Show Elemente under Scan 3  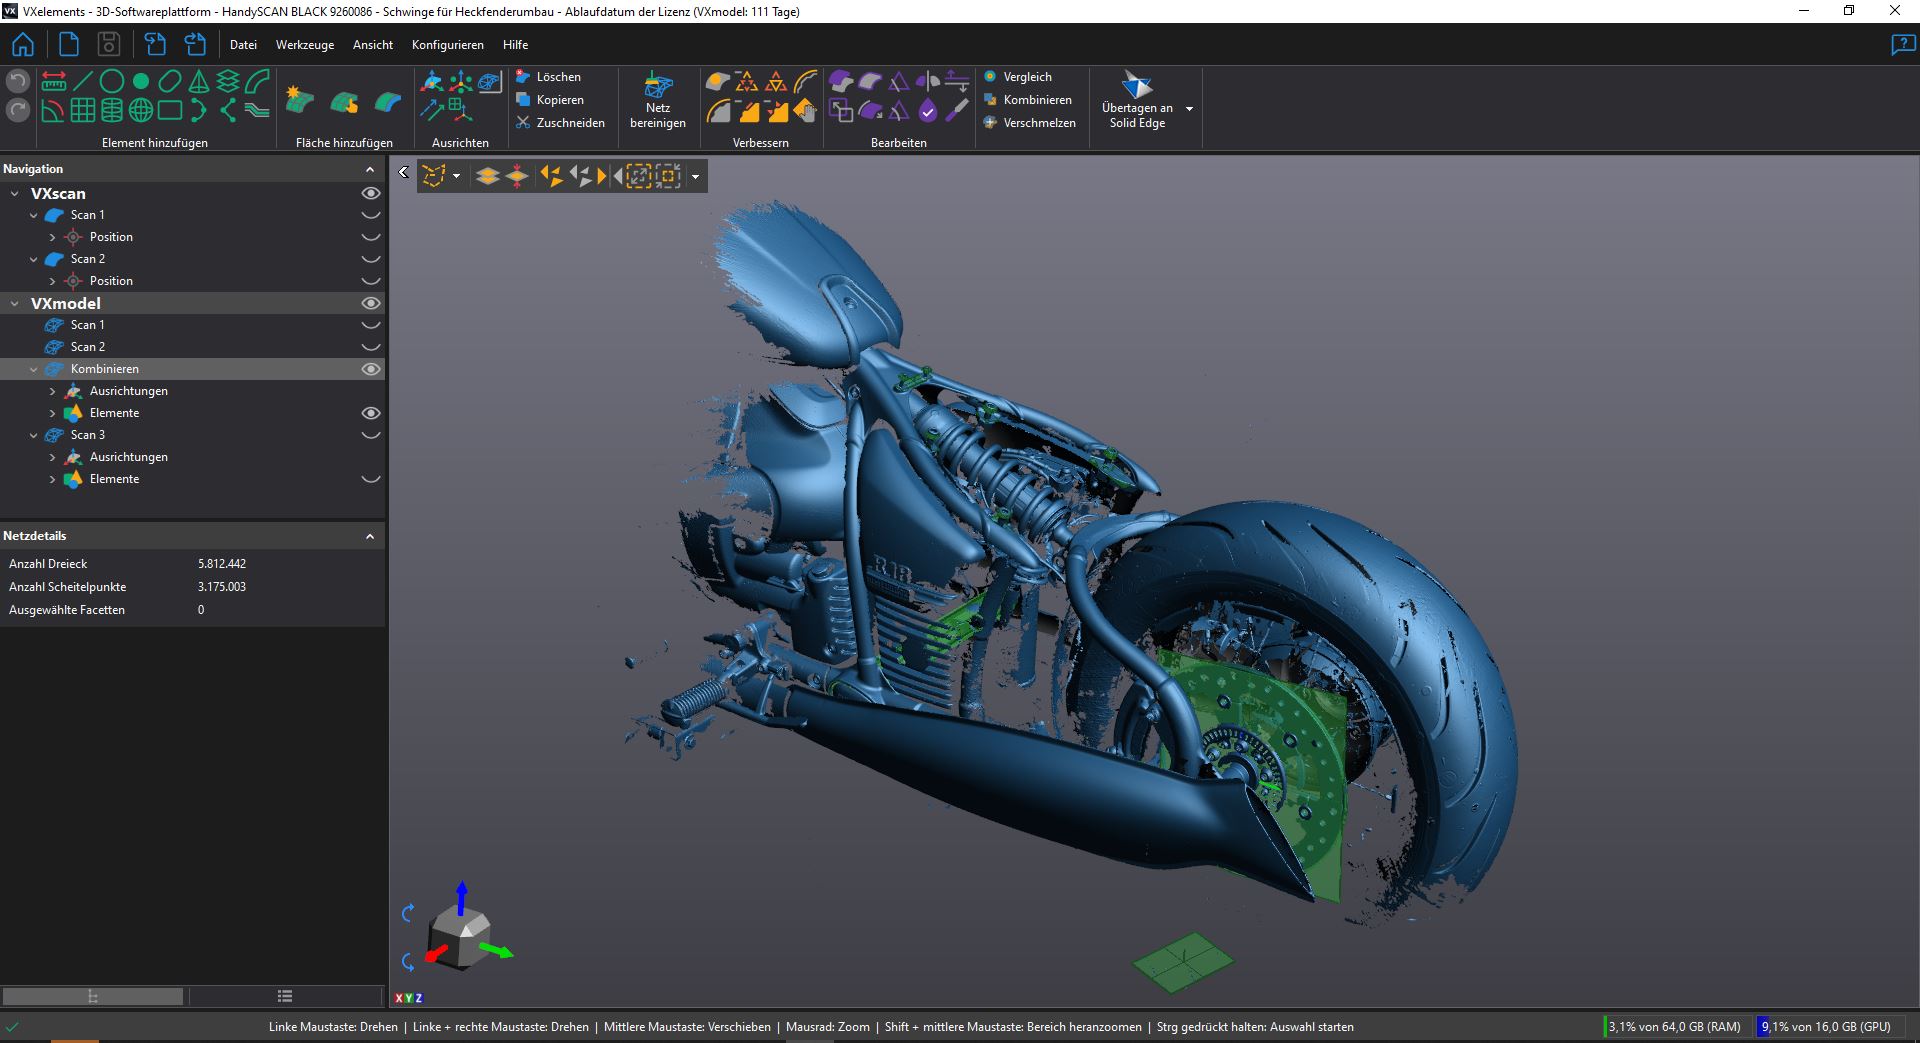(x=370, y=479)
